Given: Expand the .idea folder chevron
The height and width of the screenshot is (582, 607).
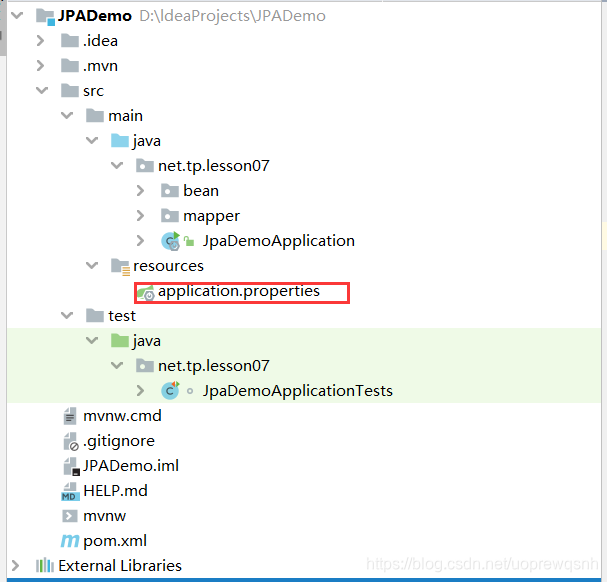Looking at the screenshot, I should tap(40, 41).
